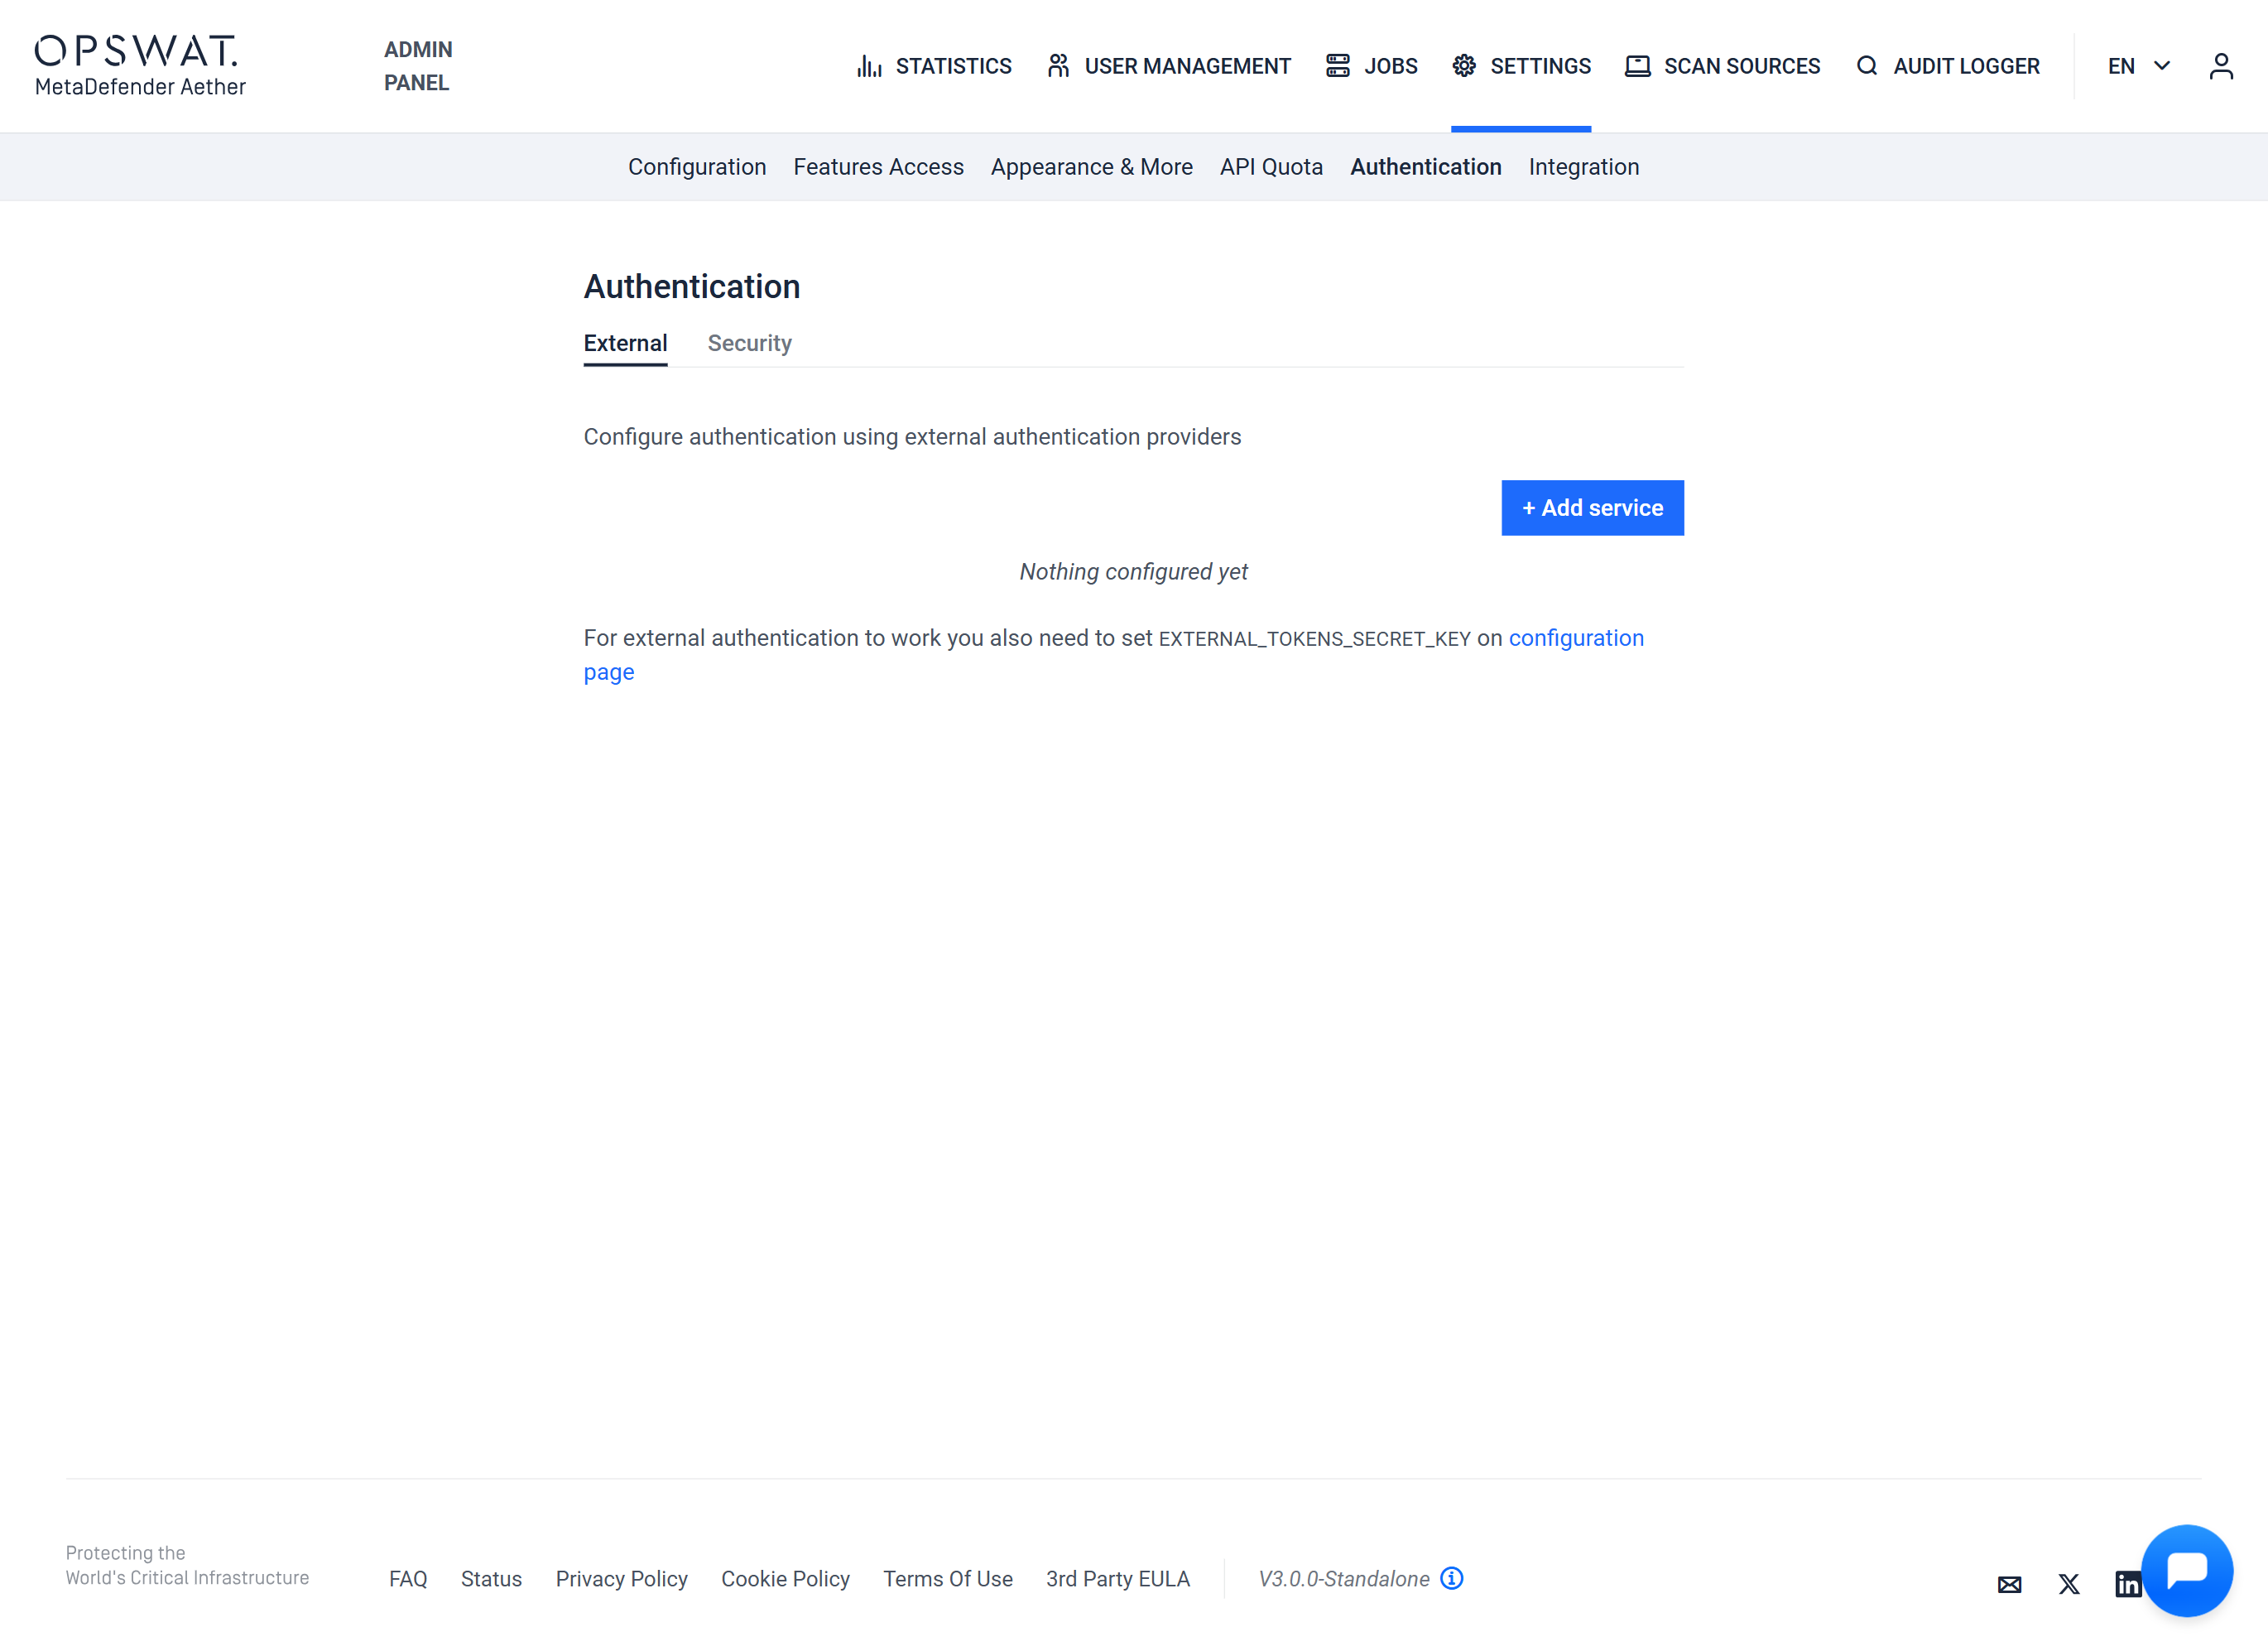Viewport: 2268px width, 1651px height.
Task: Open the X social media icon
Action: pos(2069,1584)
